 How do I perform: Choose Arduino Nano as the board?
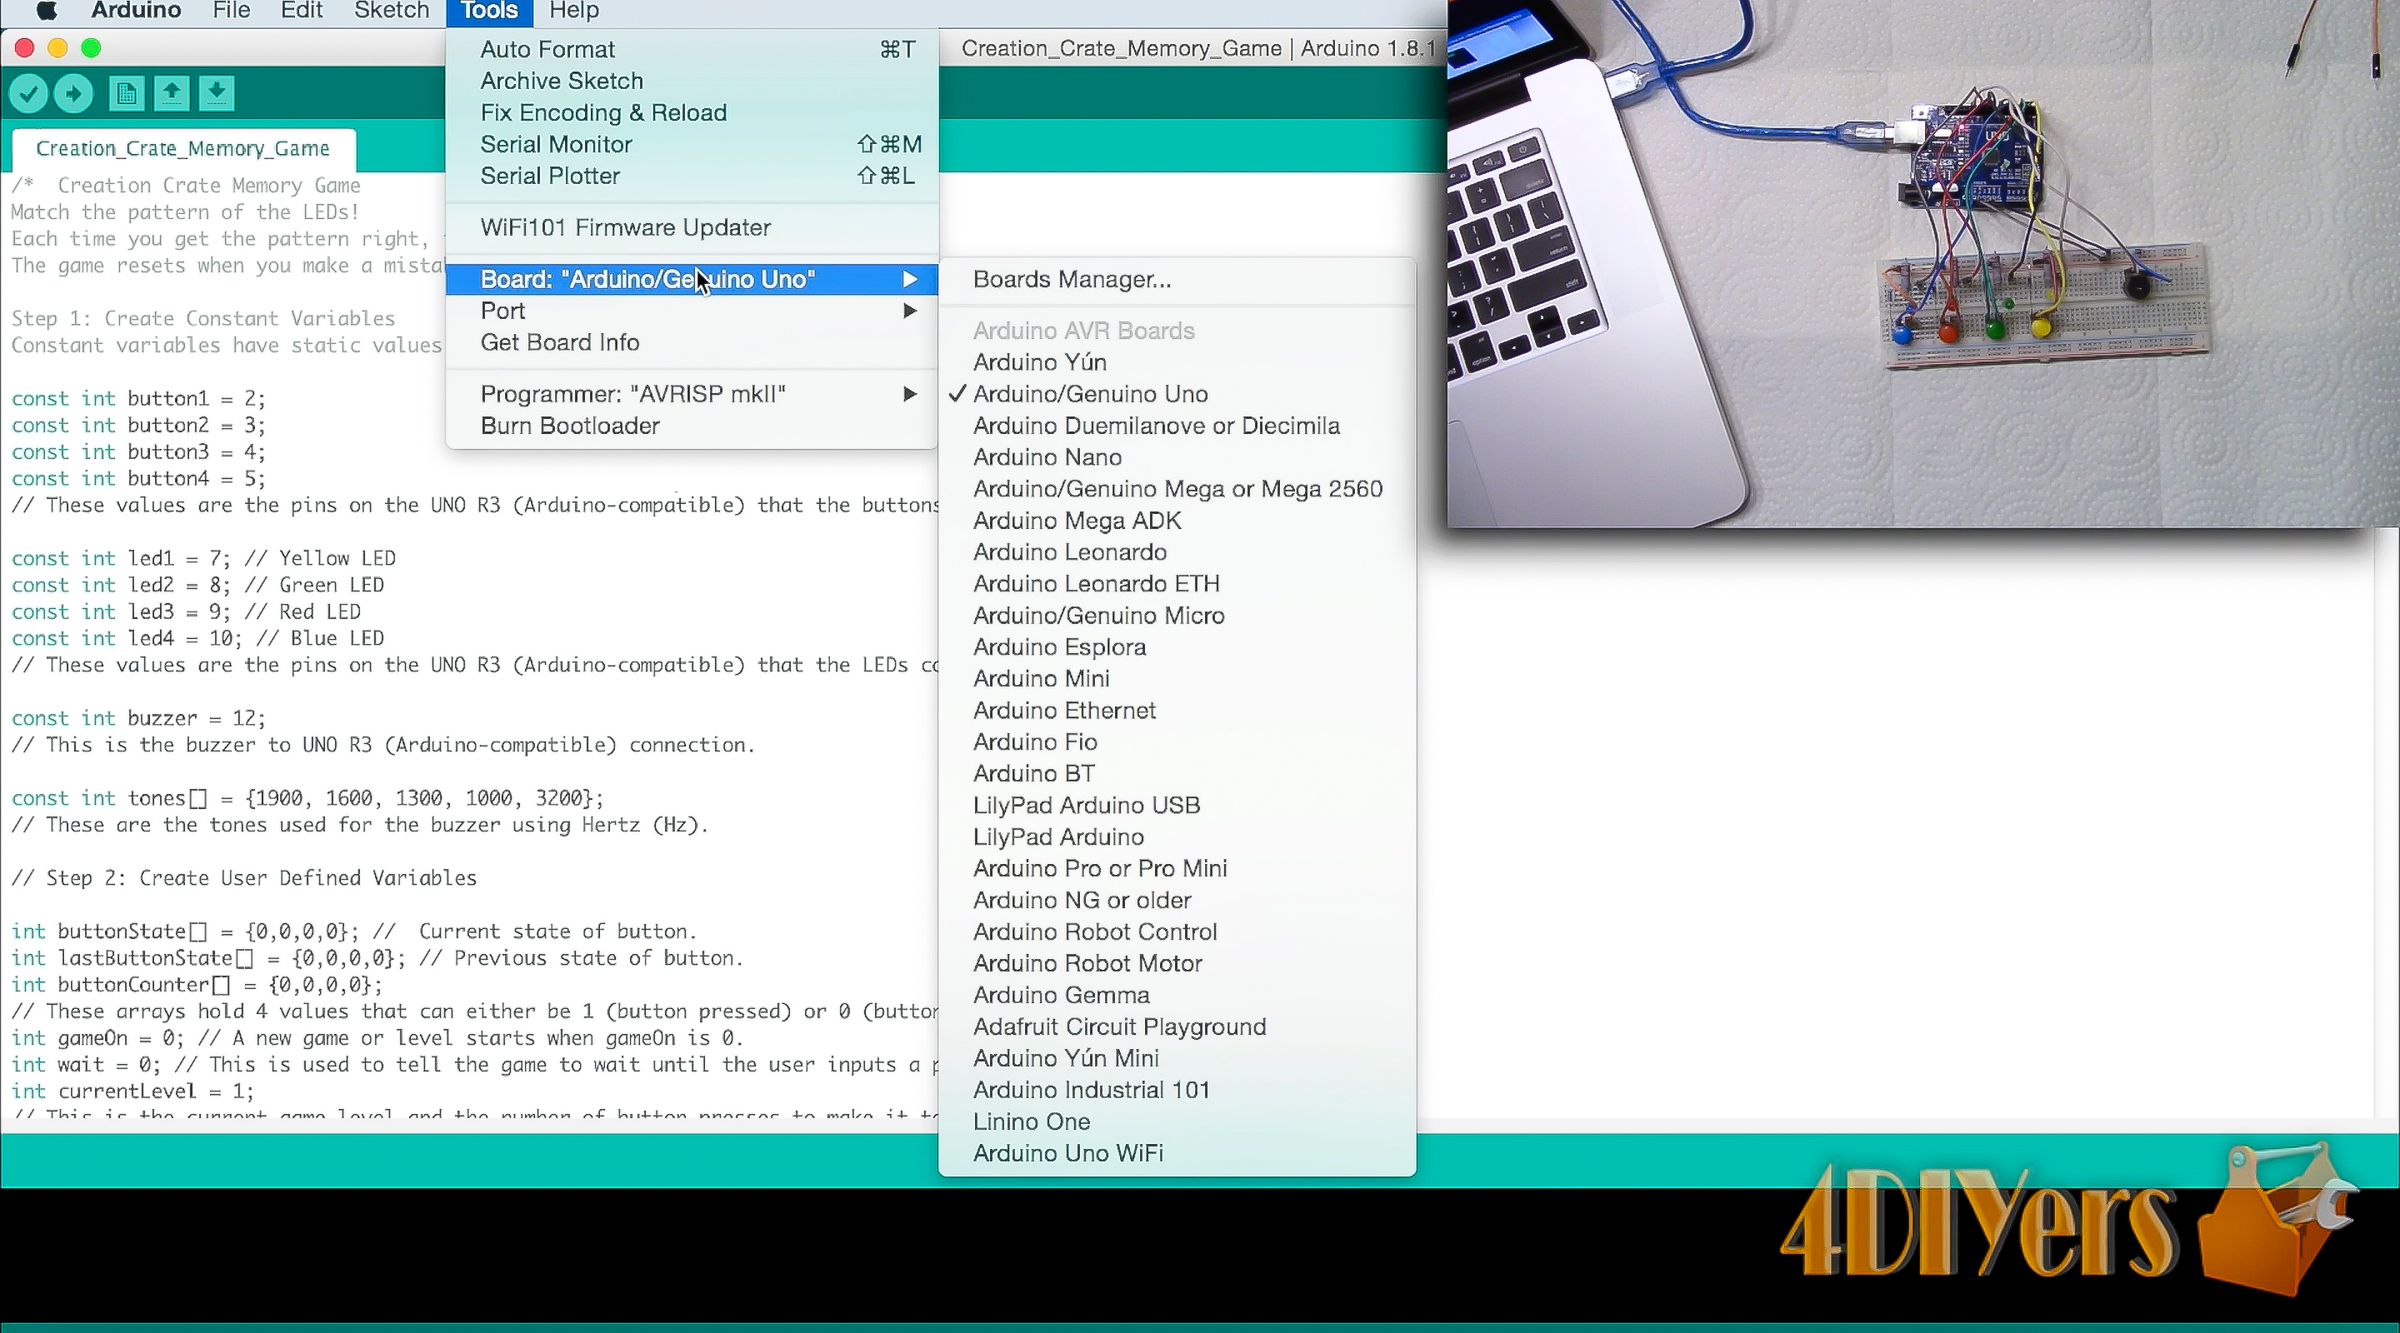point(1047,457)
